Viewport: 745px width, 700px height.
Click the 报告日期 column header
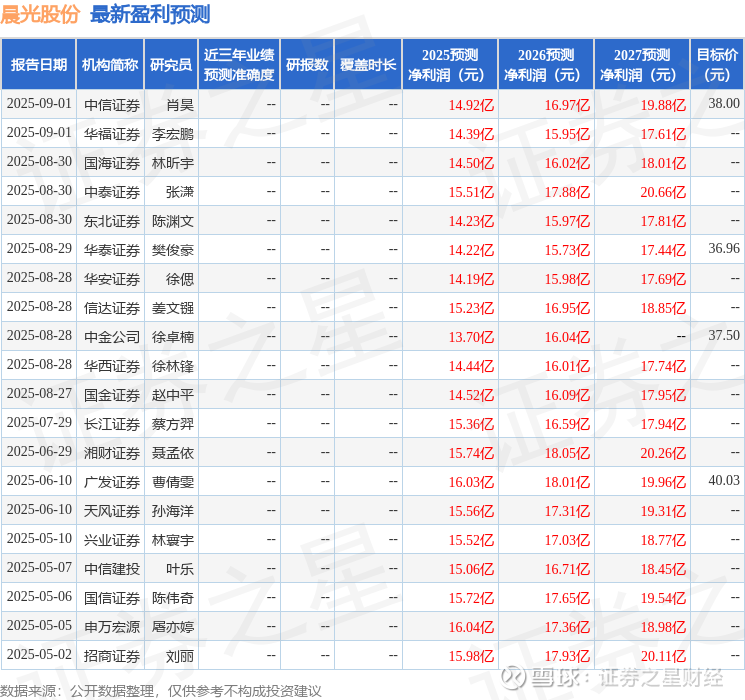[x=38, y=65]
